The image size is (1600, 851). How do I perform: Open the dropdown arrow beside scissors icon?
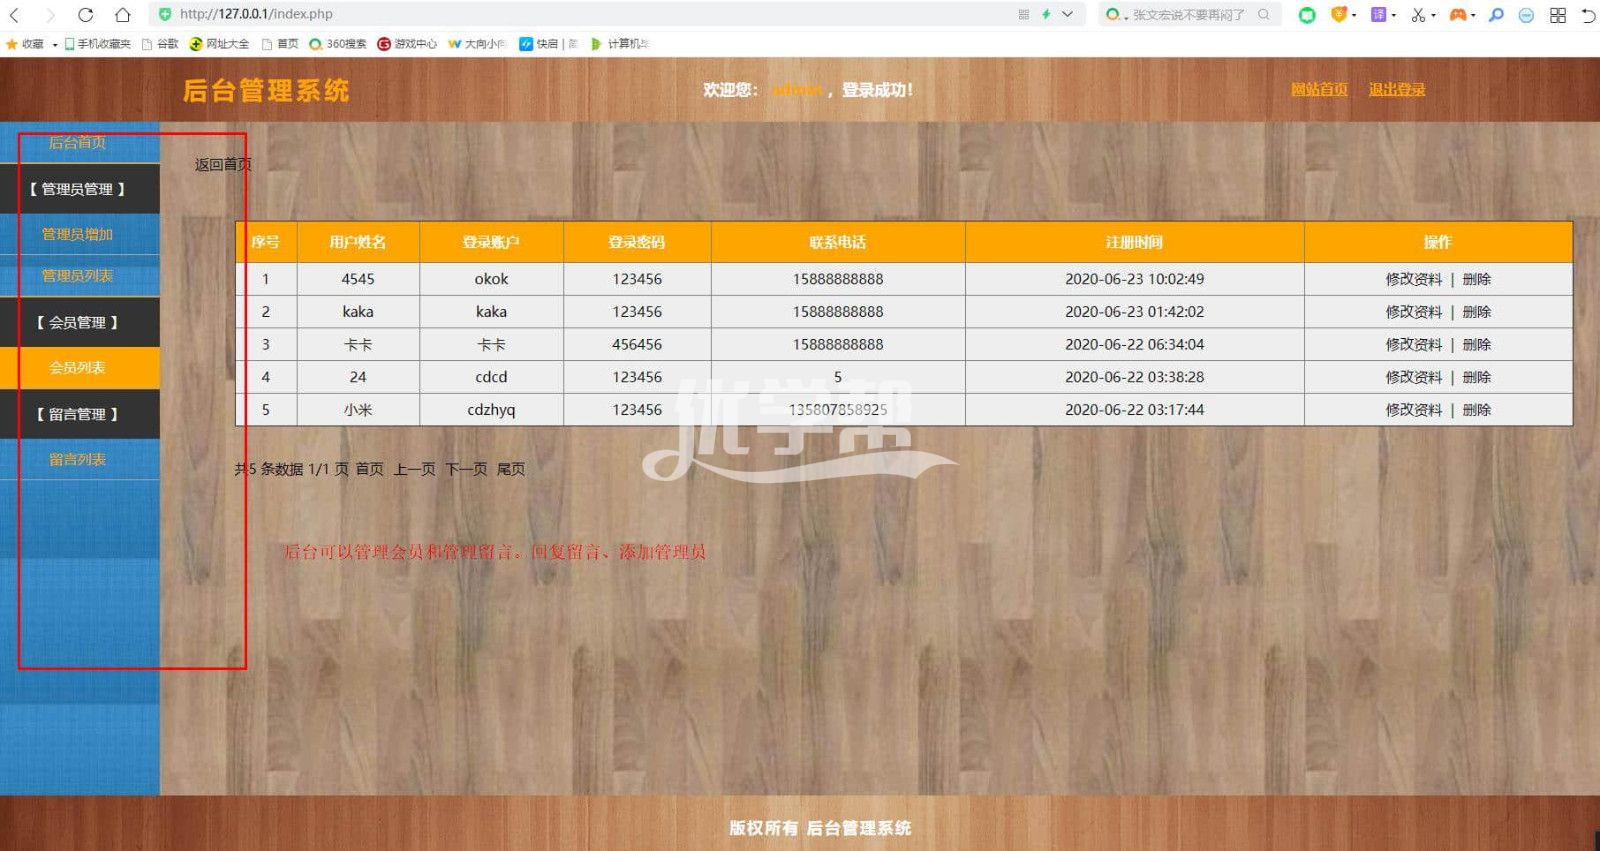(1433, 16)
